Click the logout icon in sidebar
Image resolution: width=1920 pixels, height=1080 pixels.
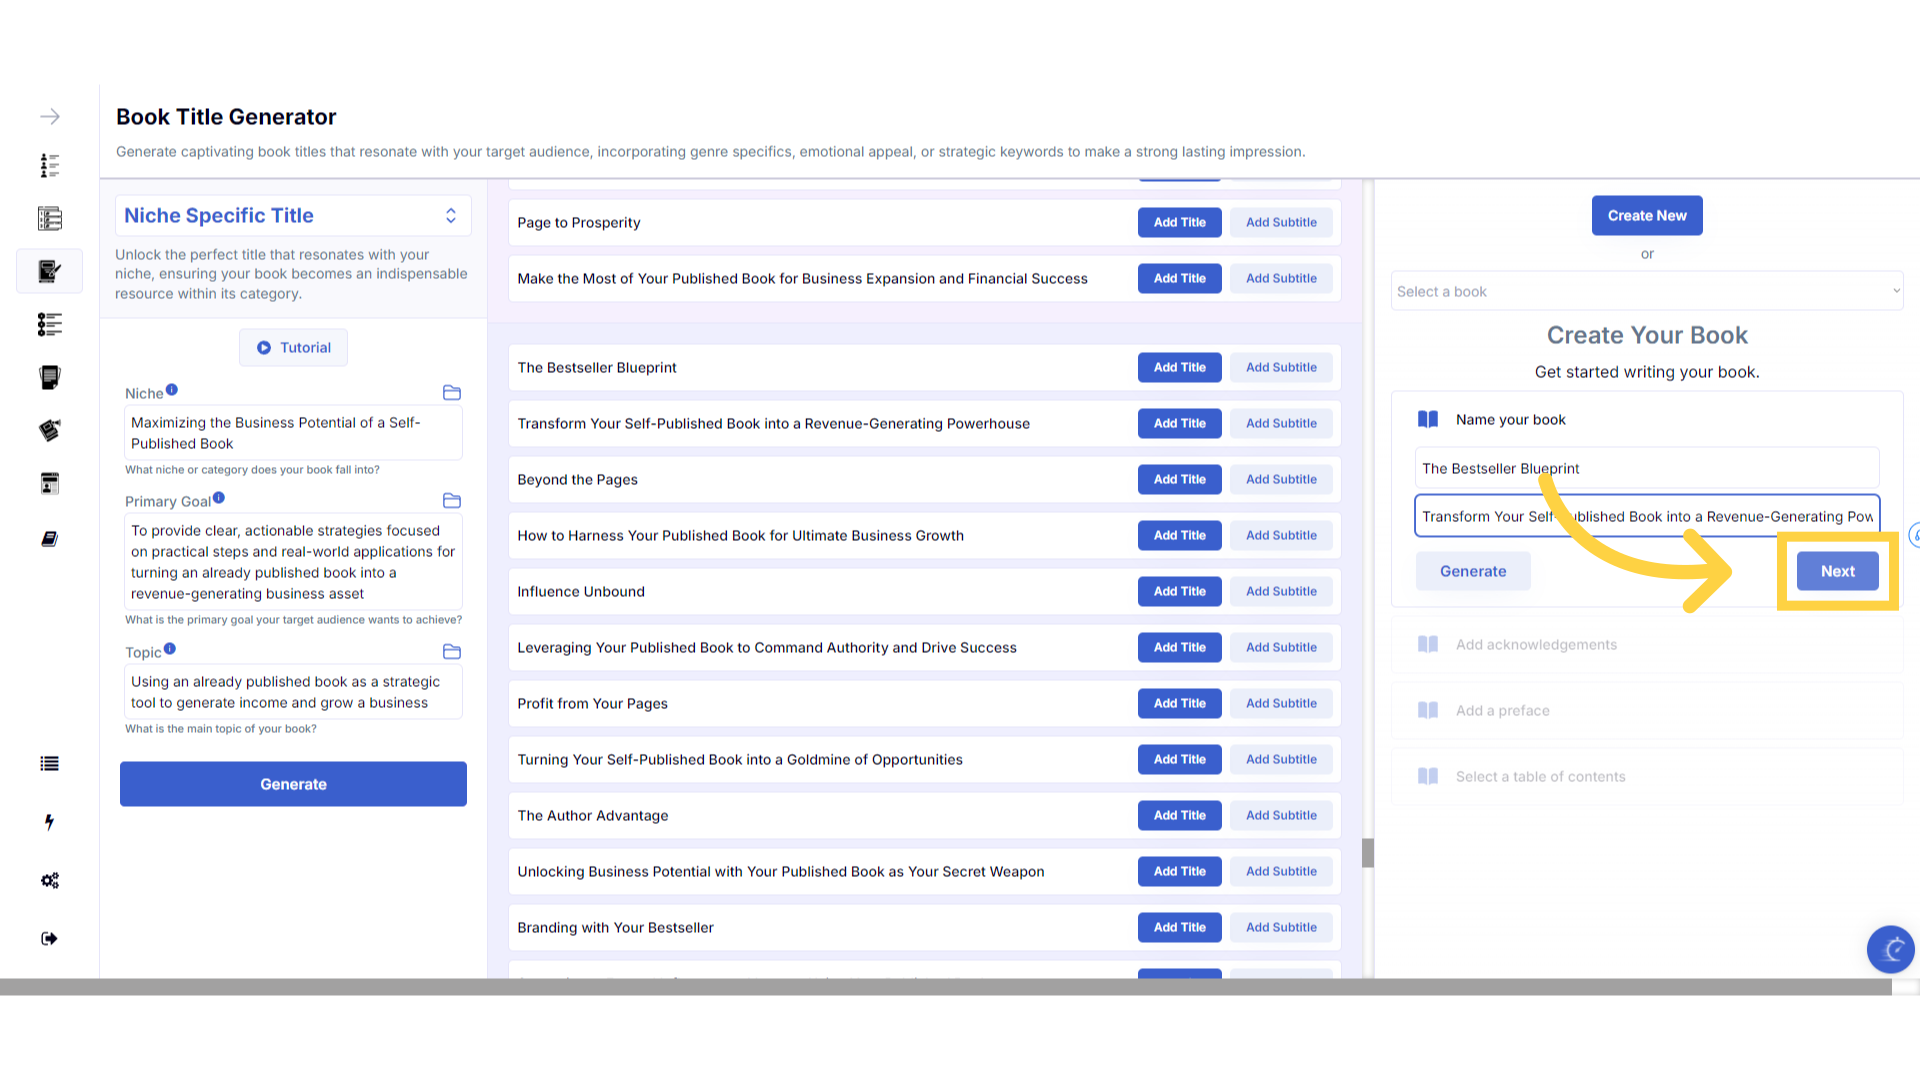[49, 939]
